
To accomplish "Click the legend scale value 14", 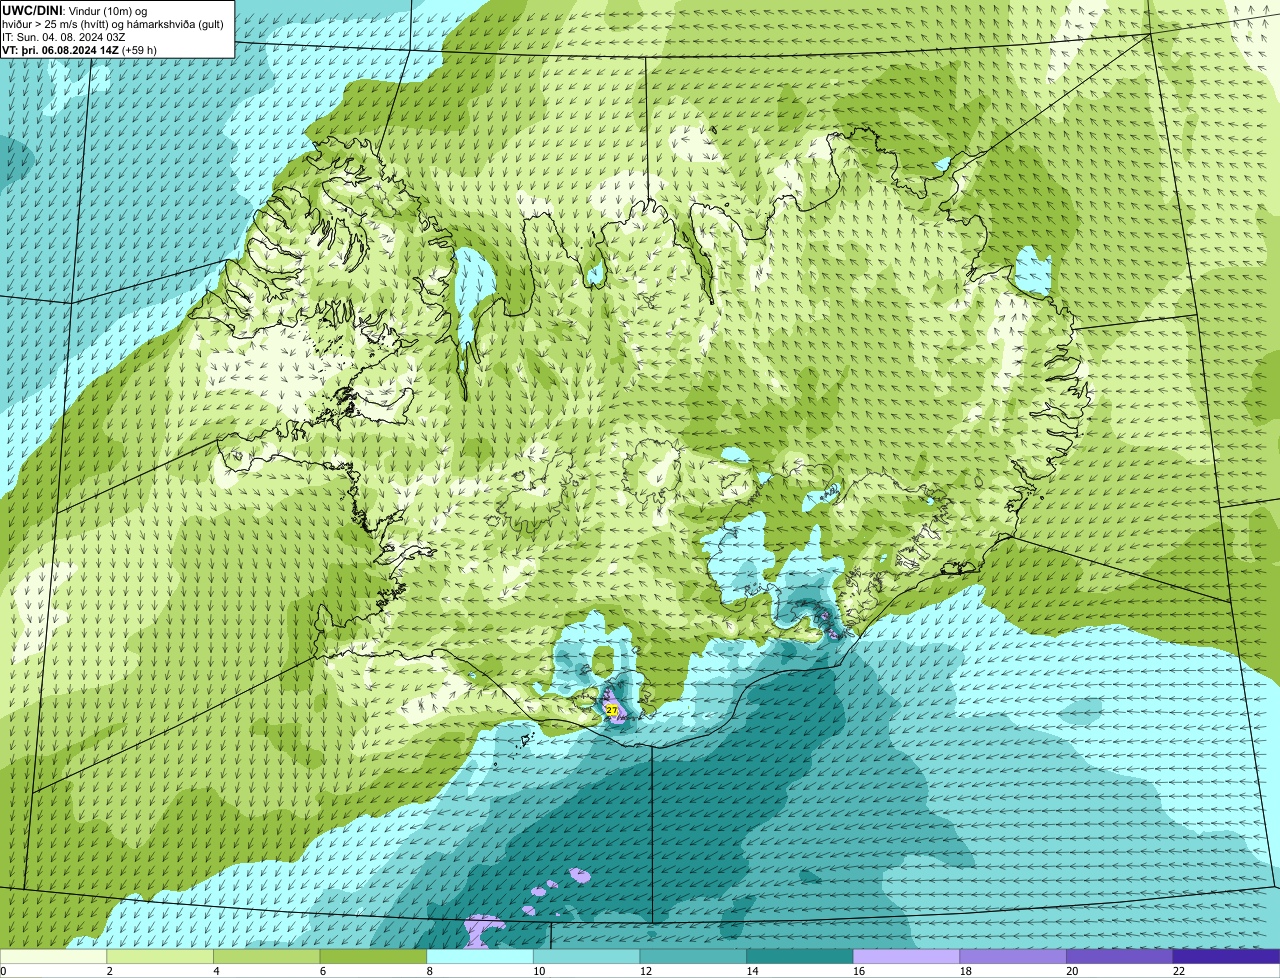I will pos(752,971).
